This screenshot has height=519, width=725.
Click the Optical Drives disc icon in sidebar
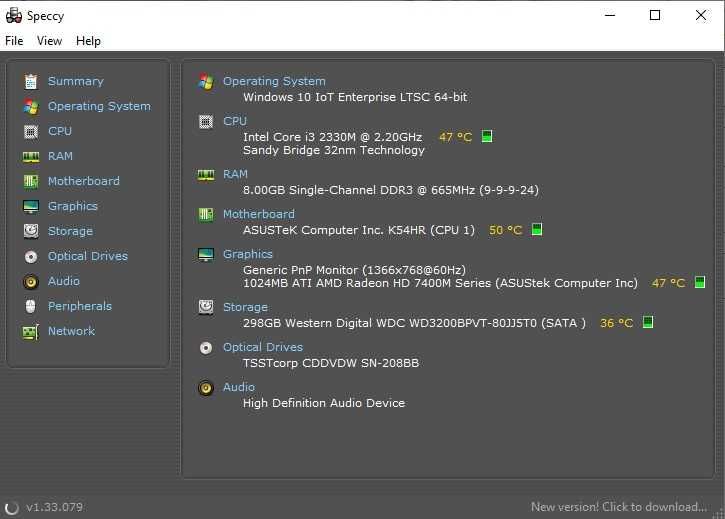coord(31,256)
